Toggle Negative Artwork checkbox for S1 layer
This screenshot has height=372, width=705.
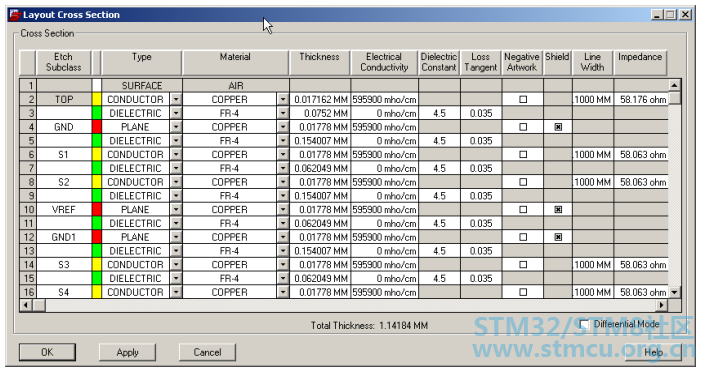pos(523,154)
